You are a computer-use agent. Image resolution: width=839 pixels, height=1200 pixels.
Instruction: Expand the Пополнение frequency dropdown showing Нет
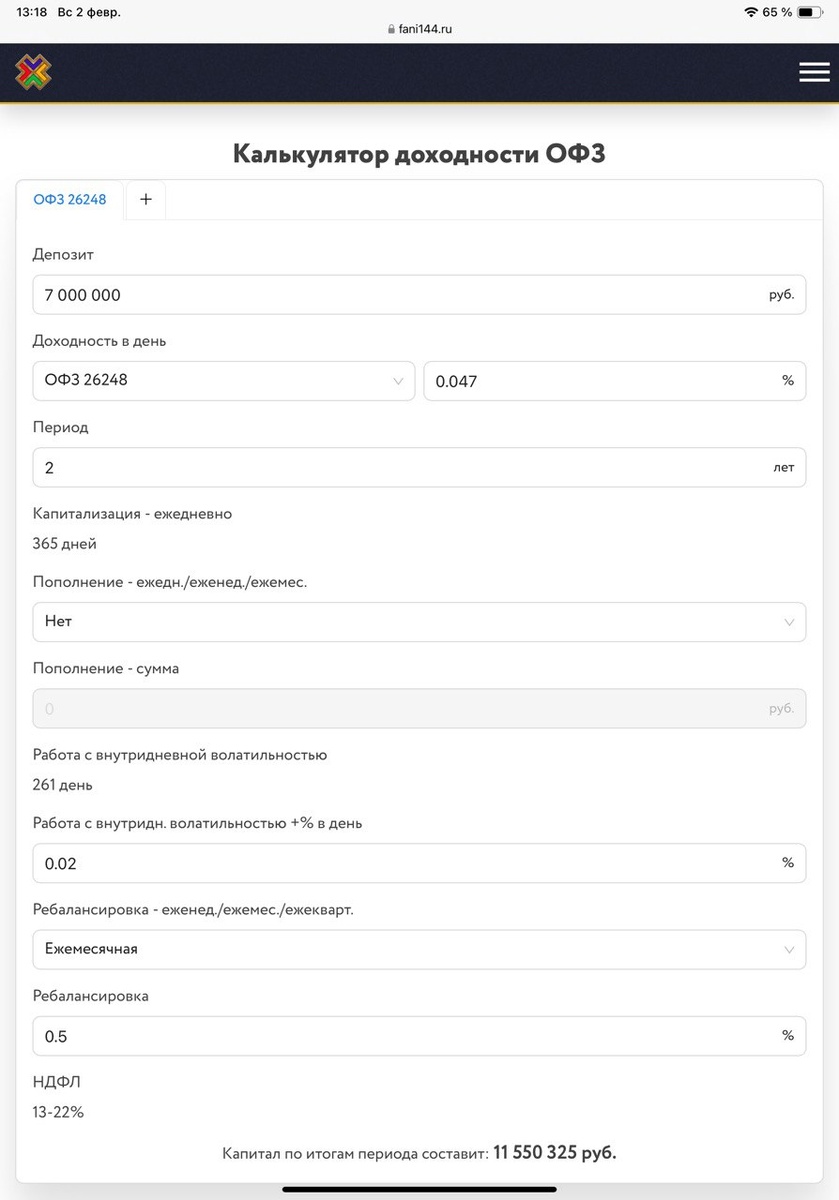pos(419,622)
